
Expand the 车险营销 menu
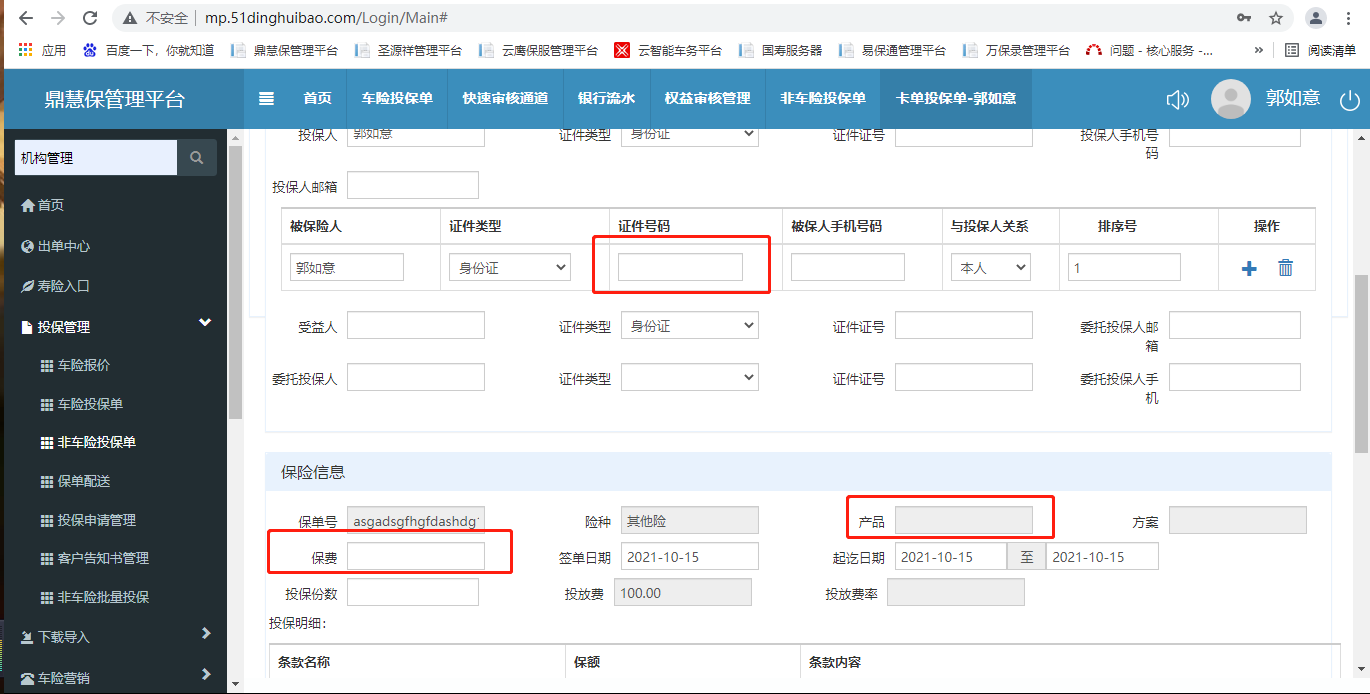(x=115, y=677)
